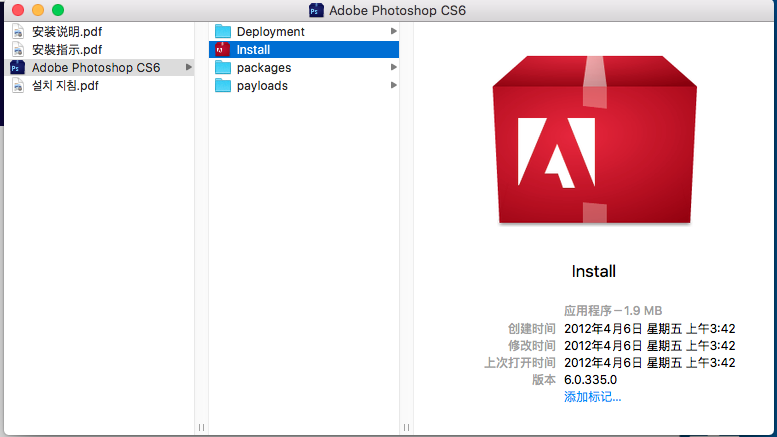This screenshot has width=777, height=437.
Task: Minimize window with the yellow button
Action: point(38,10)
